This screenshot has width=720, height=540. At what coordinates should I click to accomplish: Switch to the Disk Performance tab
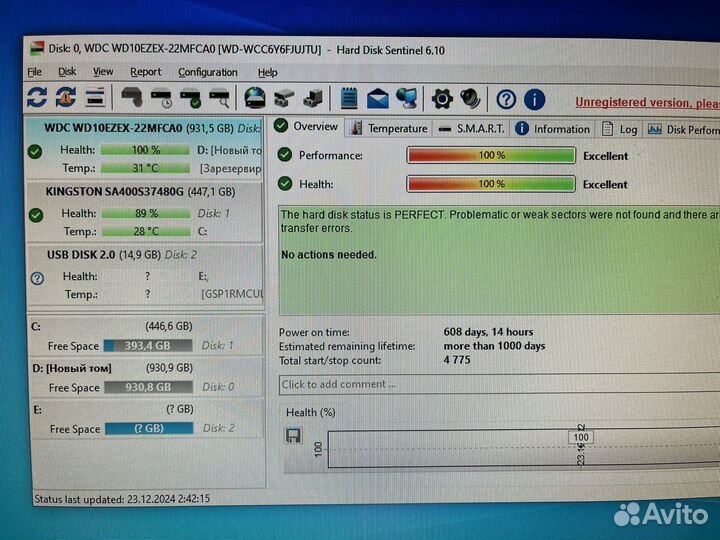[x=682, y=130]
